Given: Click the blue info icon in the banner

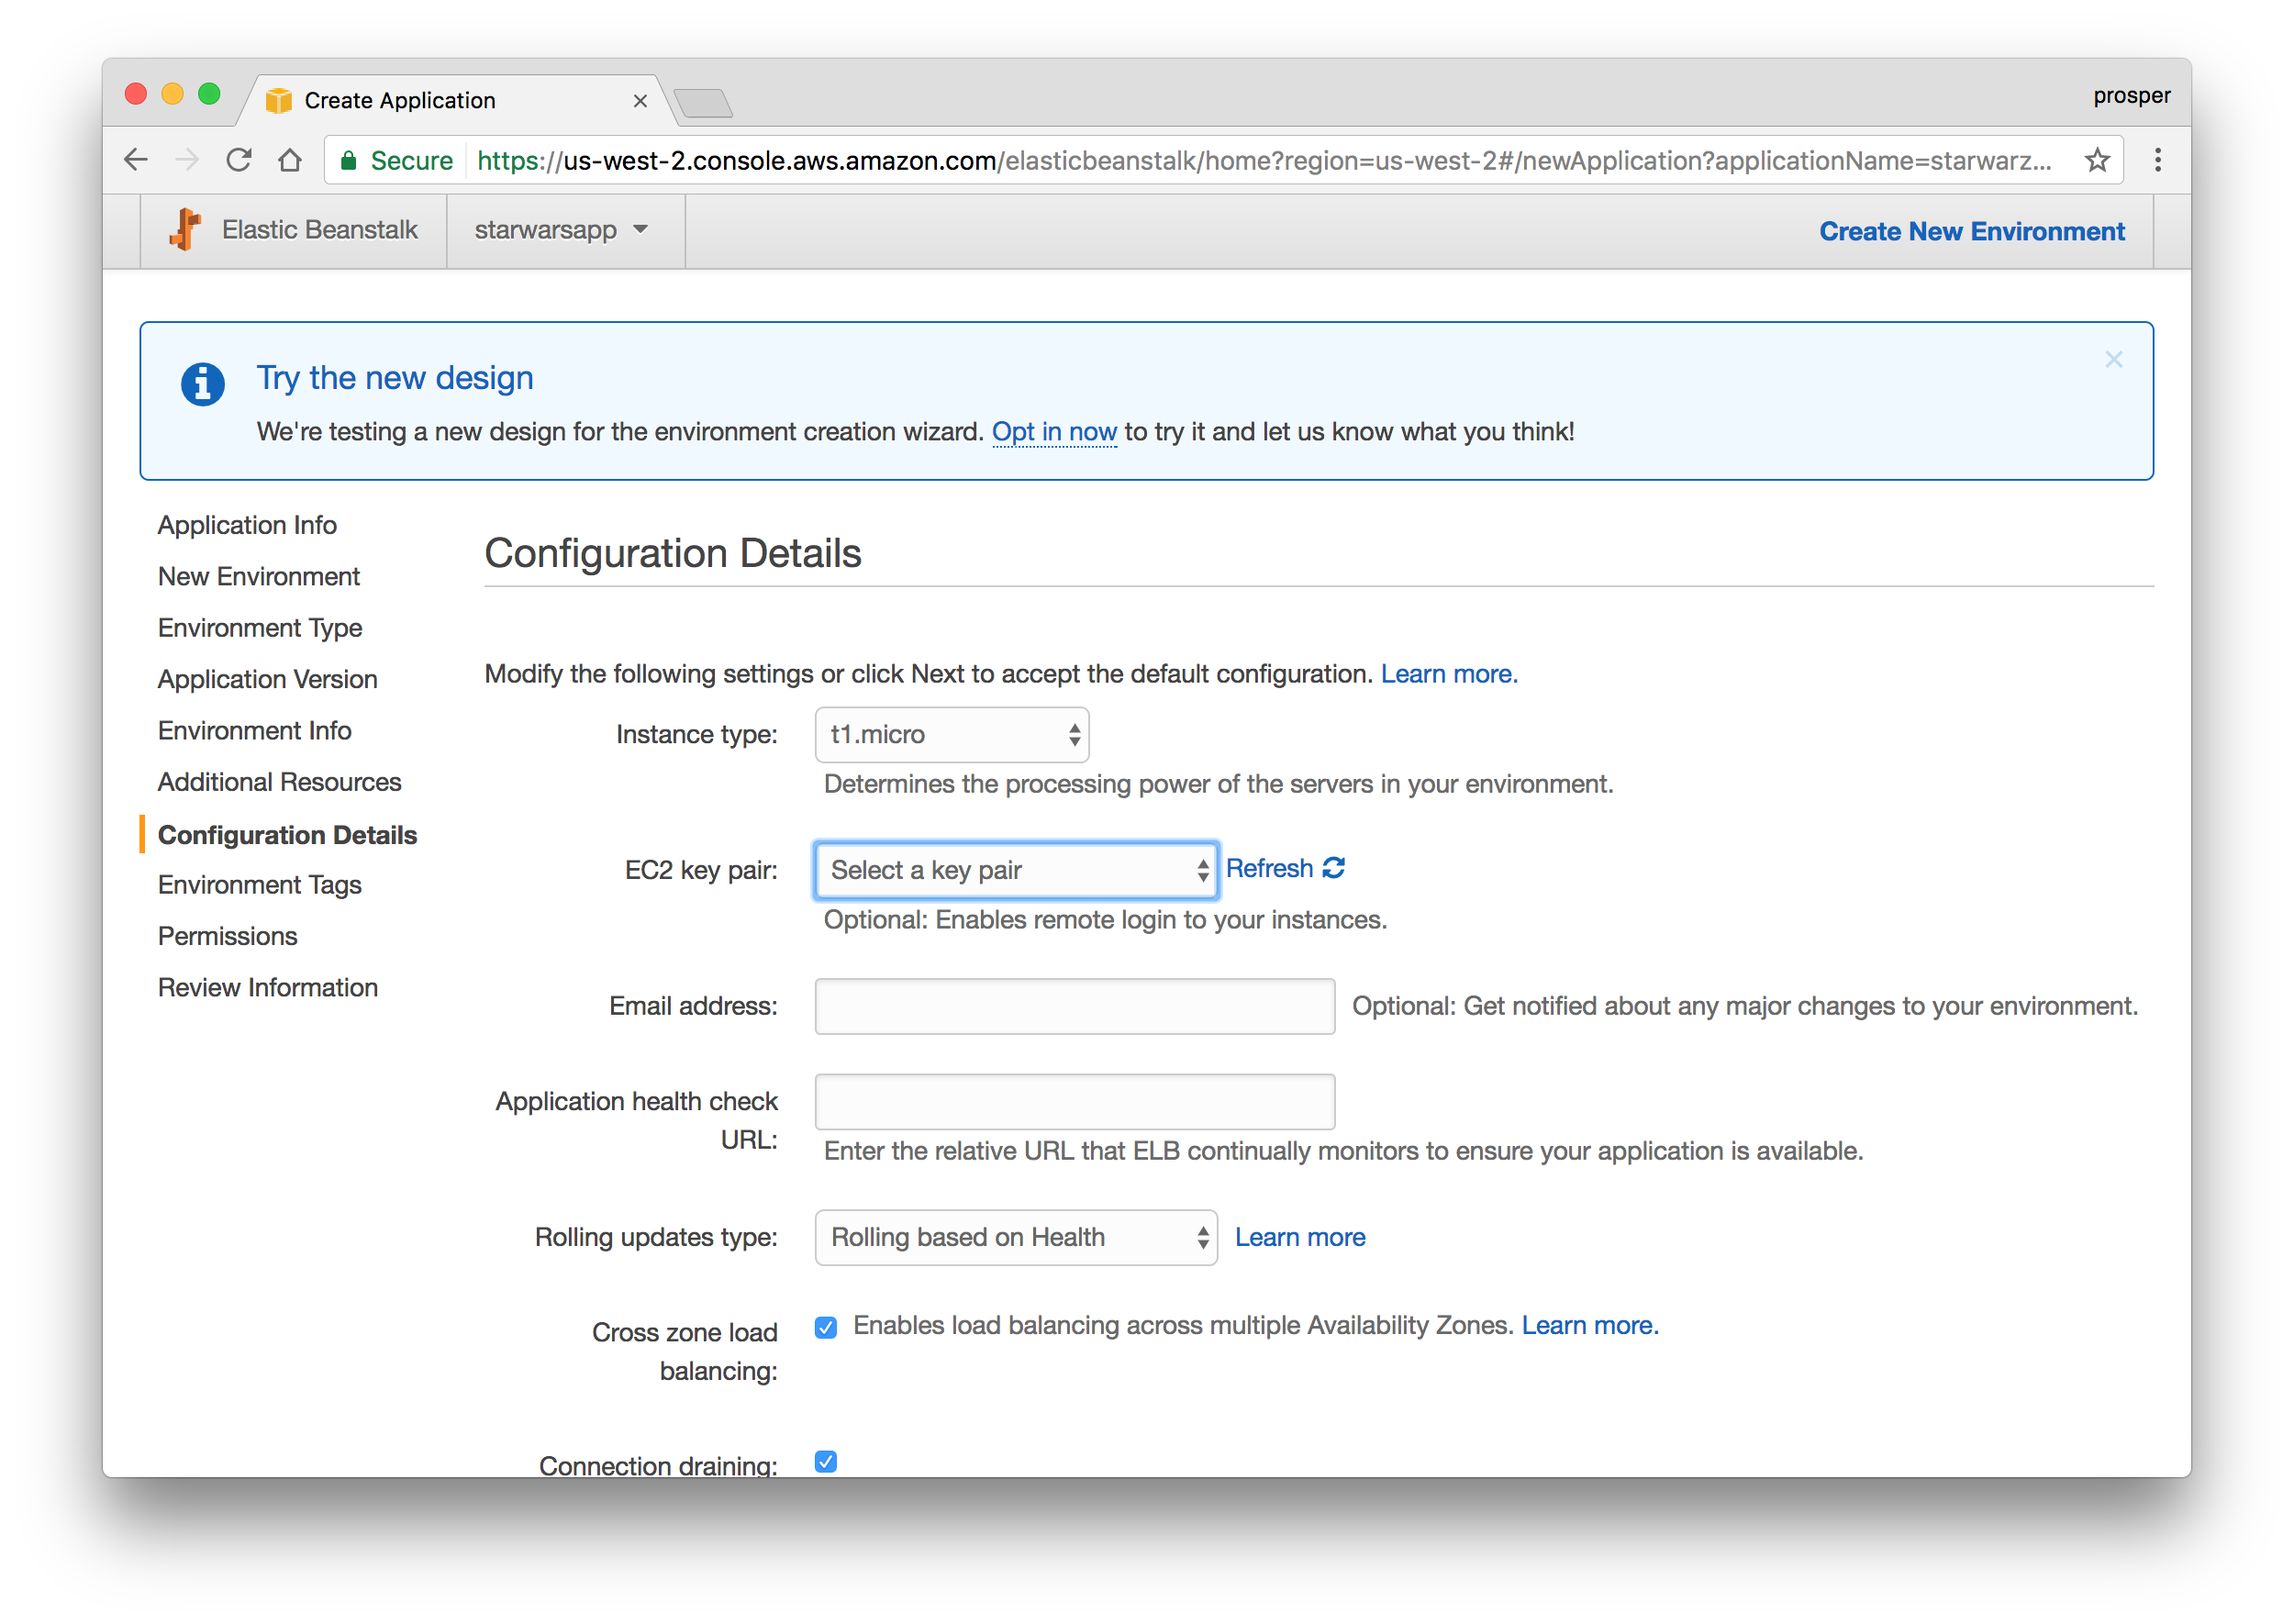Looking at the screenshot, I should 202,384.
